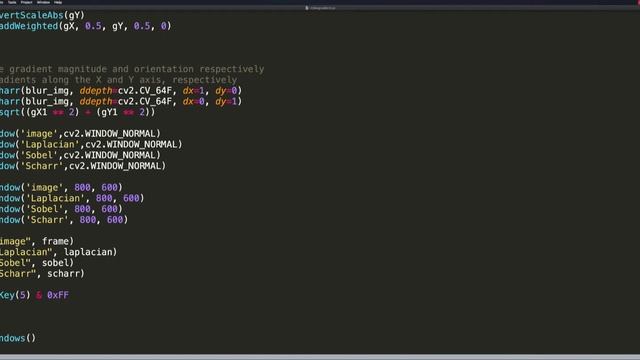
Task: Click the line showing "Sobel", sobel
Action: tap(37, 263)
